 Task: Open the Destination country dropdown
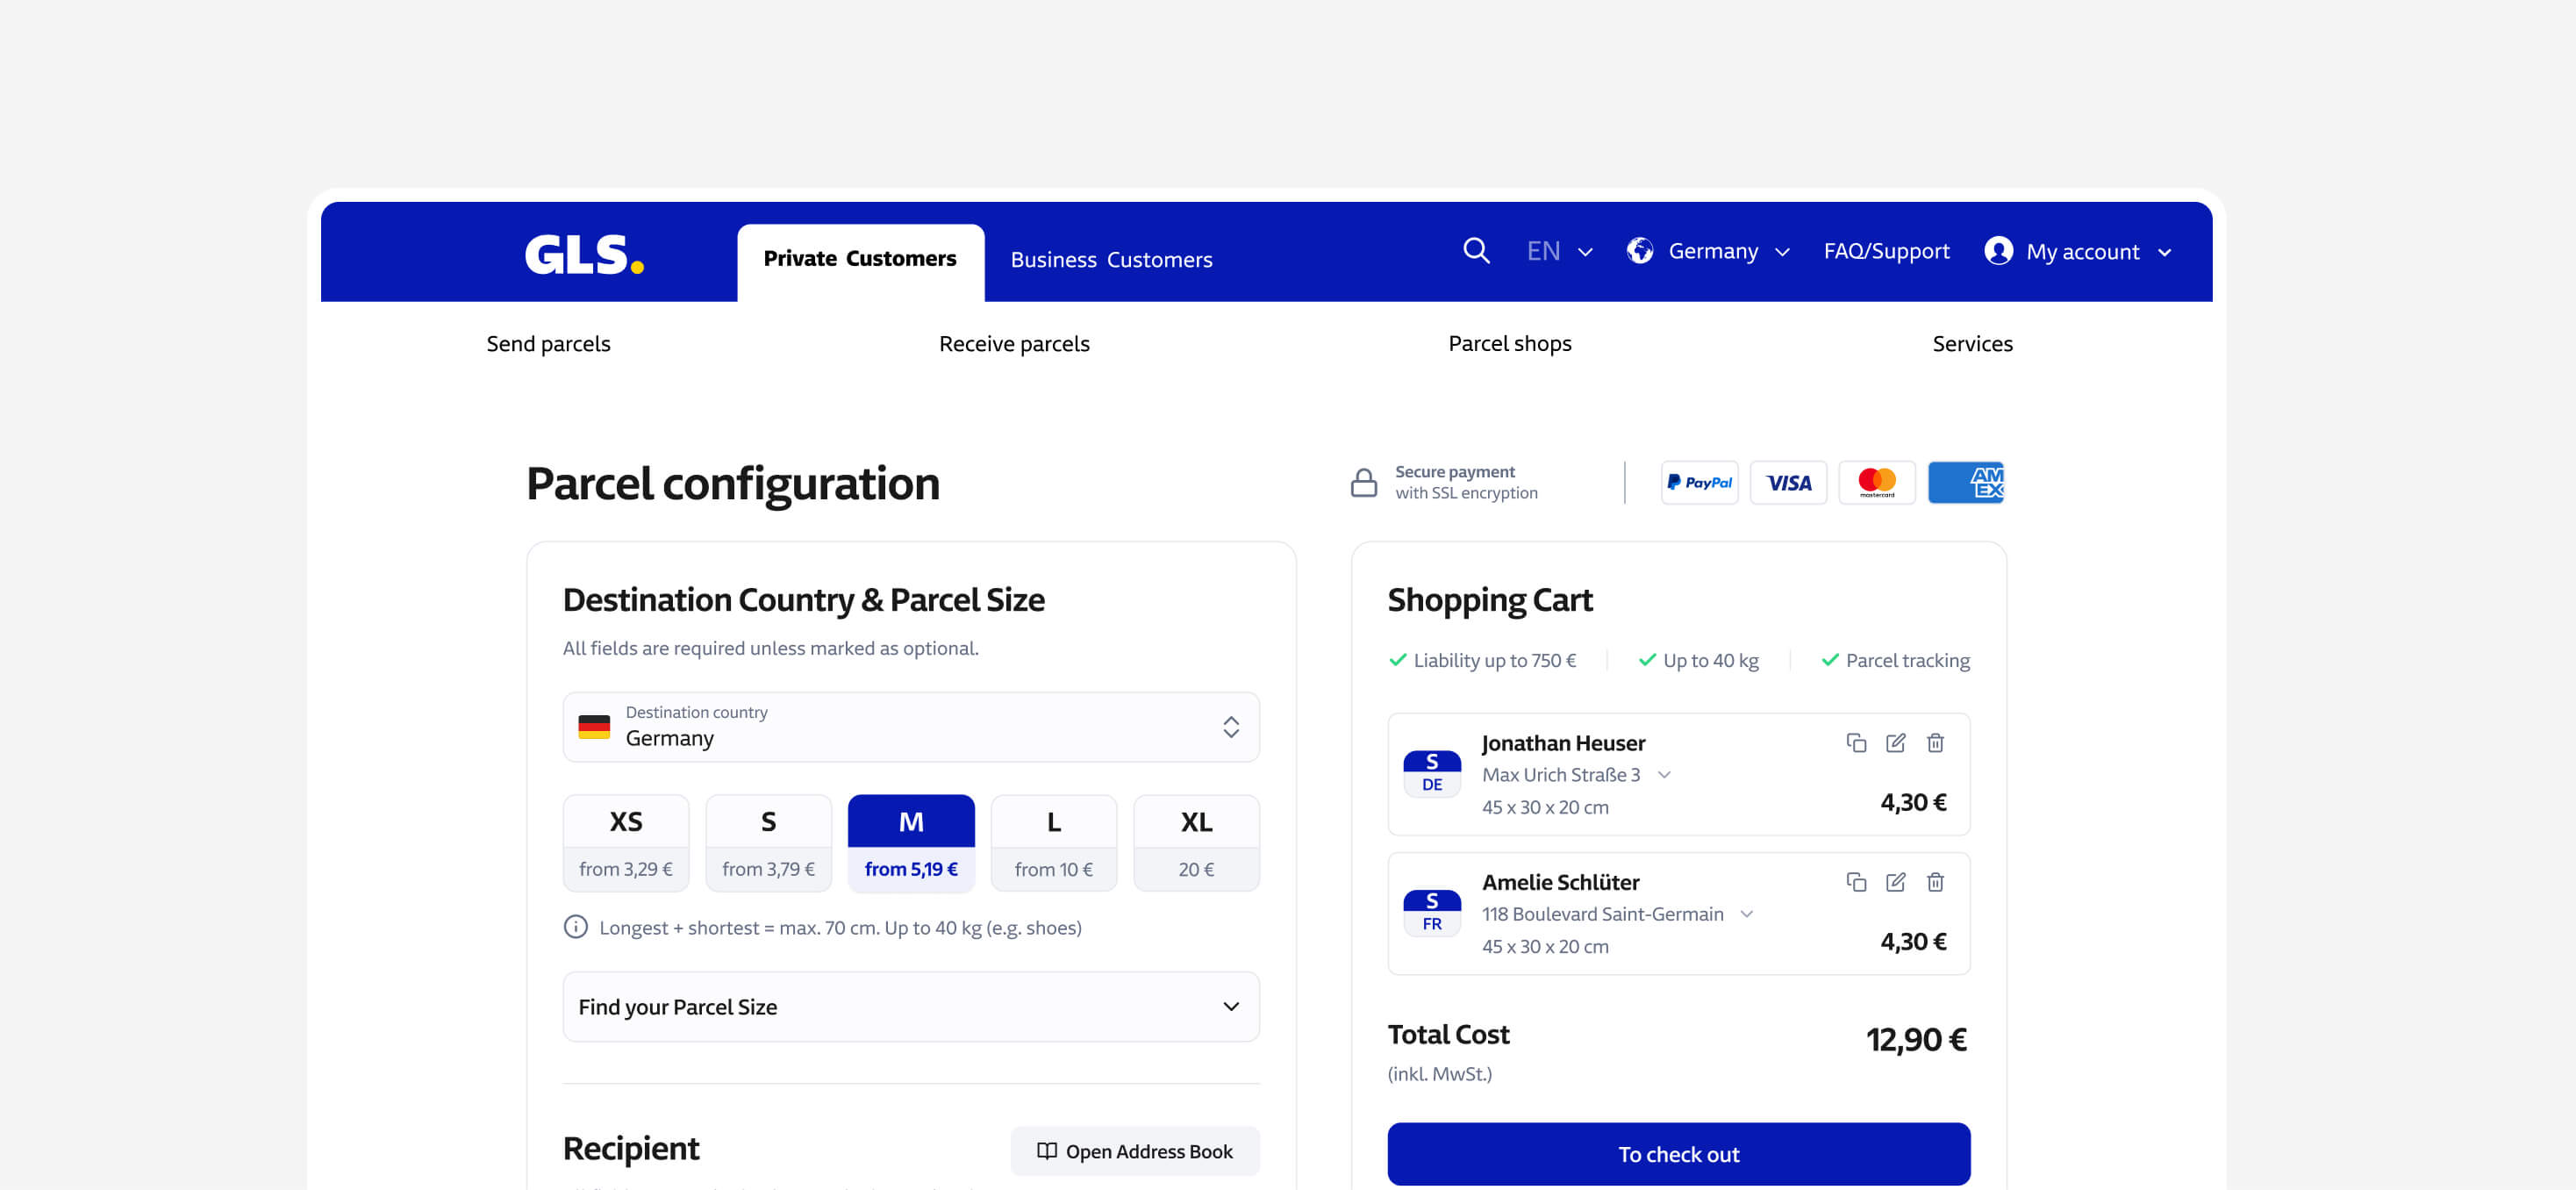[x=910, y=726]
